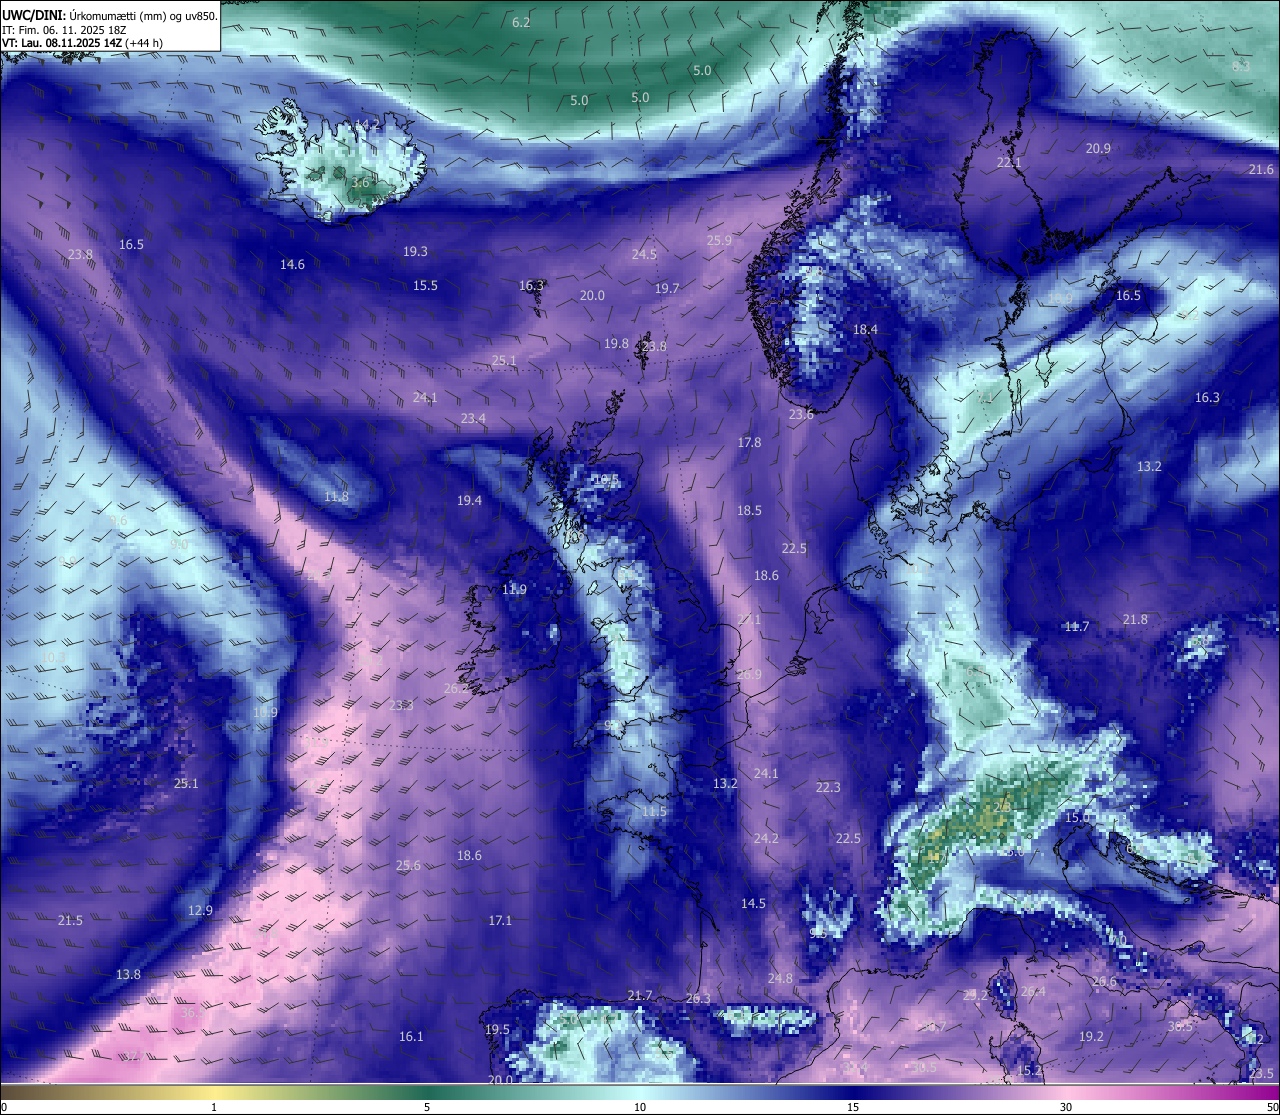1280x1115 pixels.
Task: Click the valid time 'VT: Lau. 08.11.2025 14Z (+44 h)'
Action: coord(82,43)
